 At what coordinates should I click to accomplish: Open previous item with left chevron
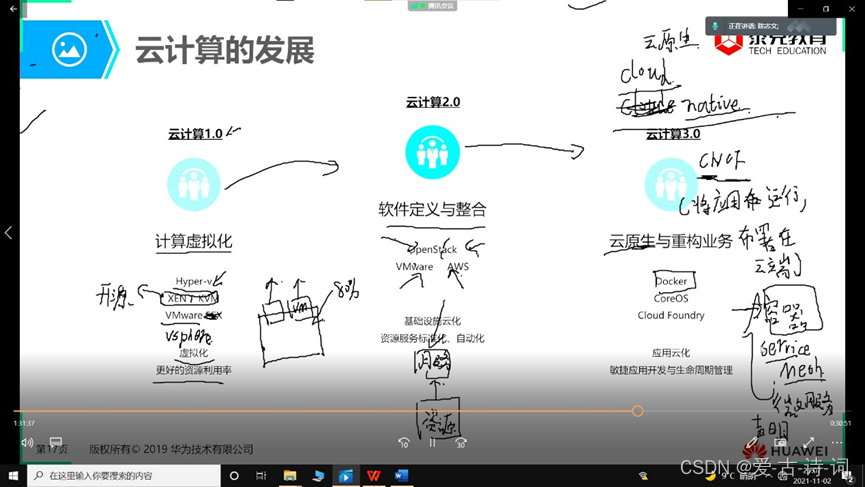pyautogui.click(x=8, y=233)
